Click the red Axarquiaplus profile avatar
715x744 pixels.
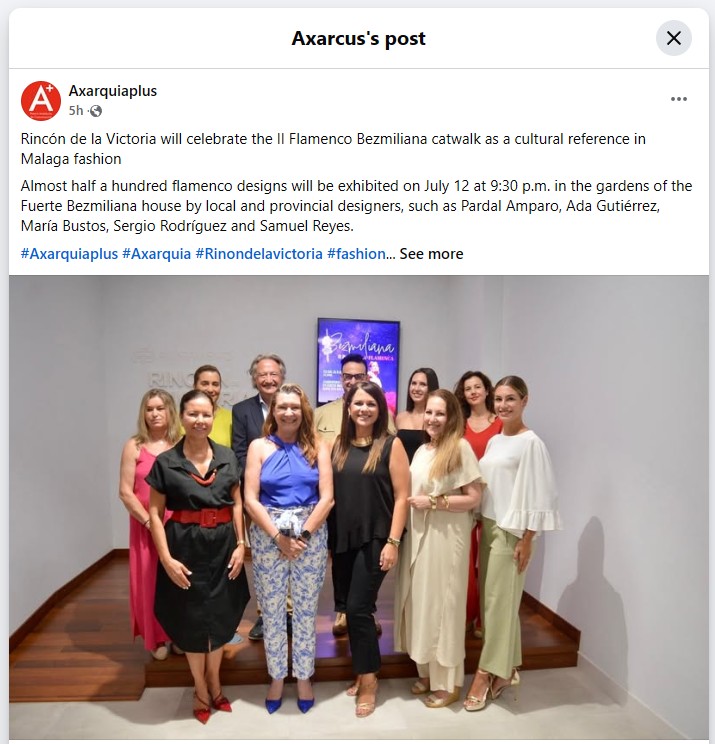tap(41, 101)
